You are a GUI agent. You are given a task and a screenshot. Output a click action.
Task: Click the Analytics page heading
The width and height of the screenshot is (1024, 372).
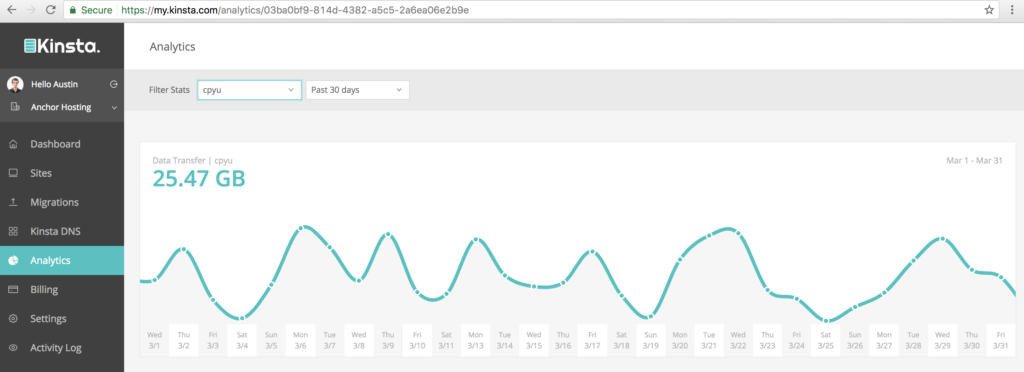(172, 46)
